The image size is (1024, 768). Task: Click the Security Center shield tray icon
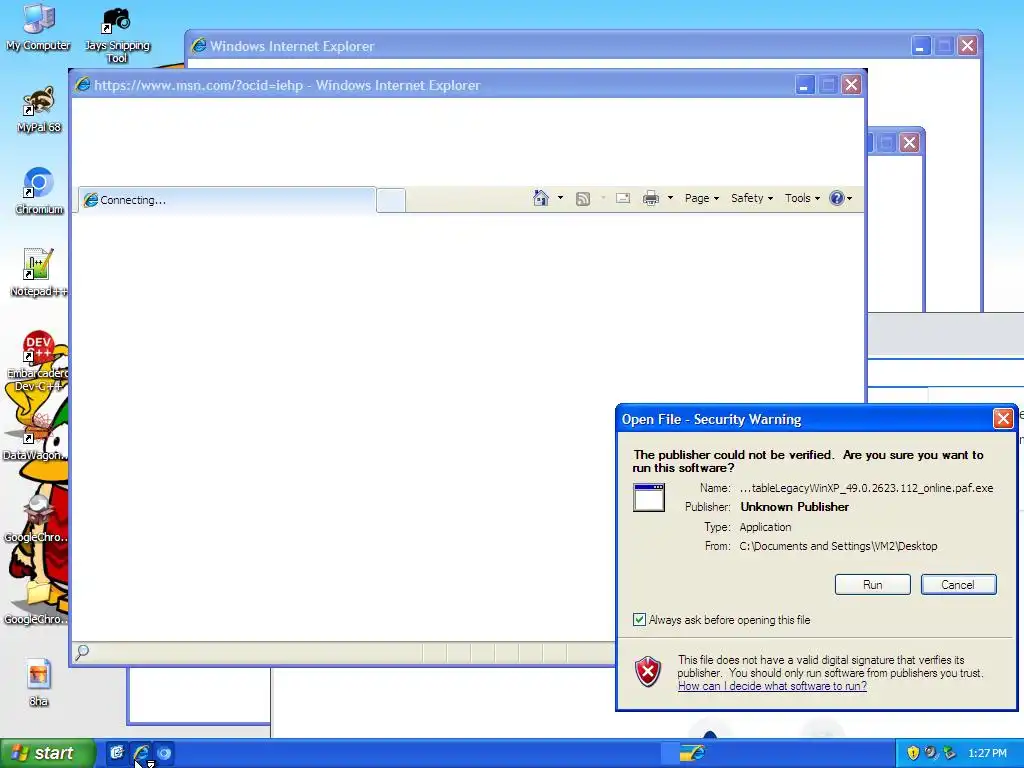tap(913, 753)
